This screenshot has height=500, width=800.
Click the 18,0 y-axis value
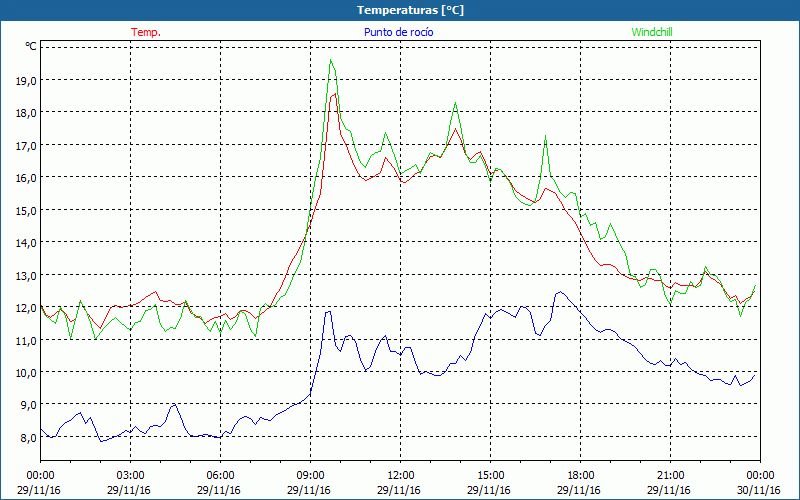click(27, 113)
